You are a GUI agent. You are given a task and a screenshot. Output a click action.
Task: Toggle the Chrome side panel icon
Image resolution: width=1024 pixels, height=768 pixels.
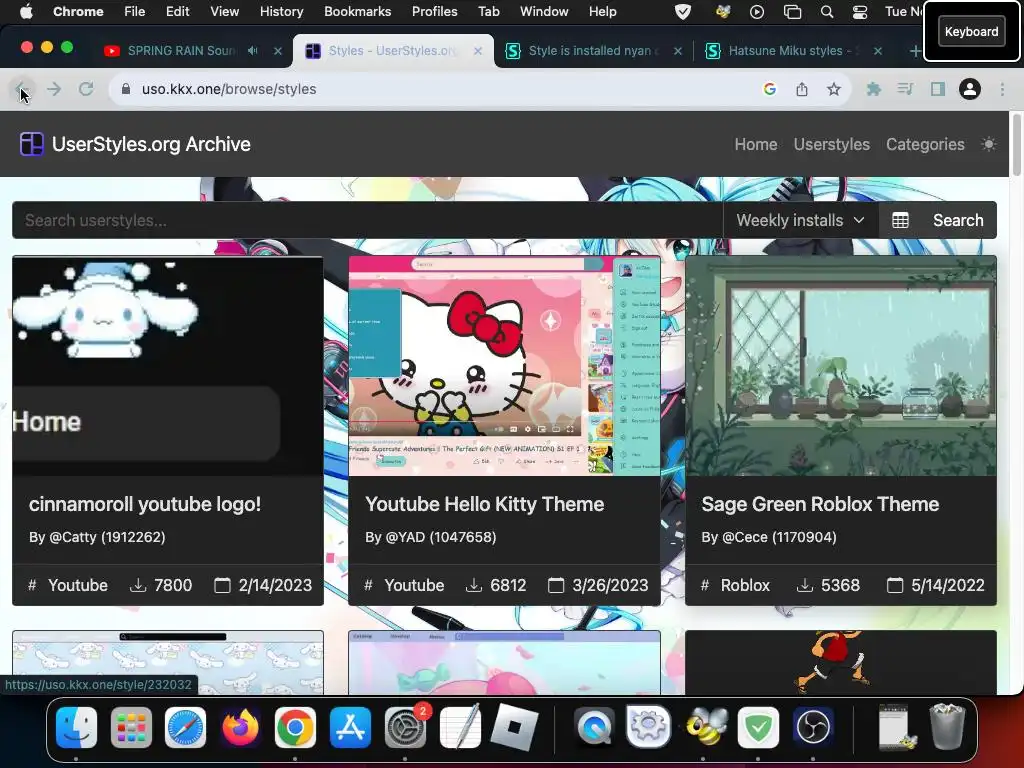[938, 89]
